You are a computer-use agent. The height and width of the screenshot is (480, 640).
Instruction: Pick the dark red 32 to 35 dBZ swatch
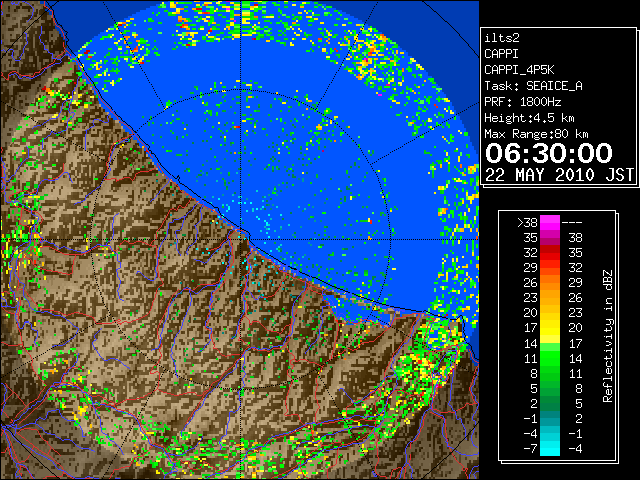(x=550, y=253)
